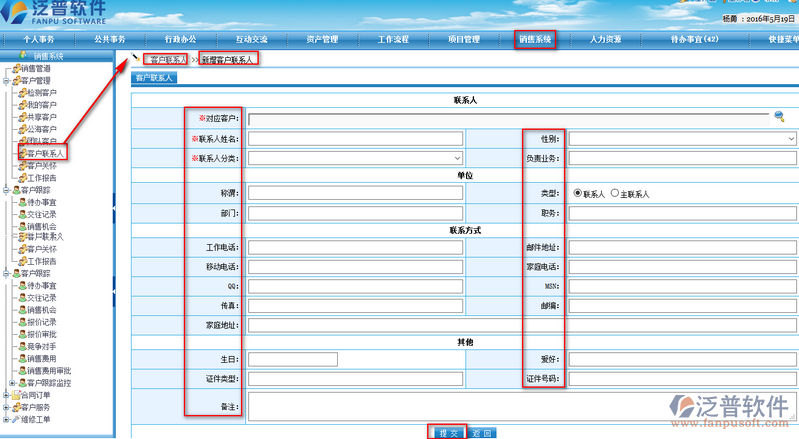Click the 负责业务 input field
This screenshot has height=439, width=799.
682,158
